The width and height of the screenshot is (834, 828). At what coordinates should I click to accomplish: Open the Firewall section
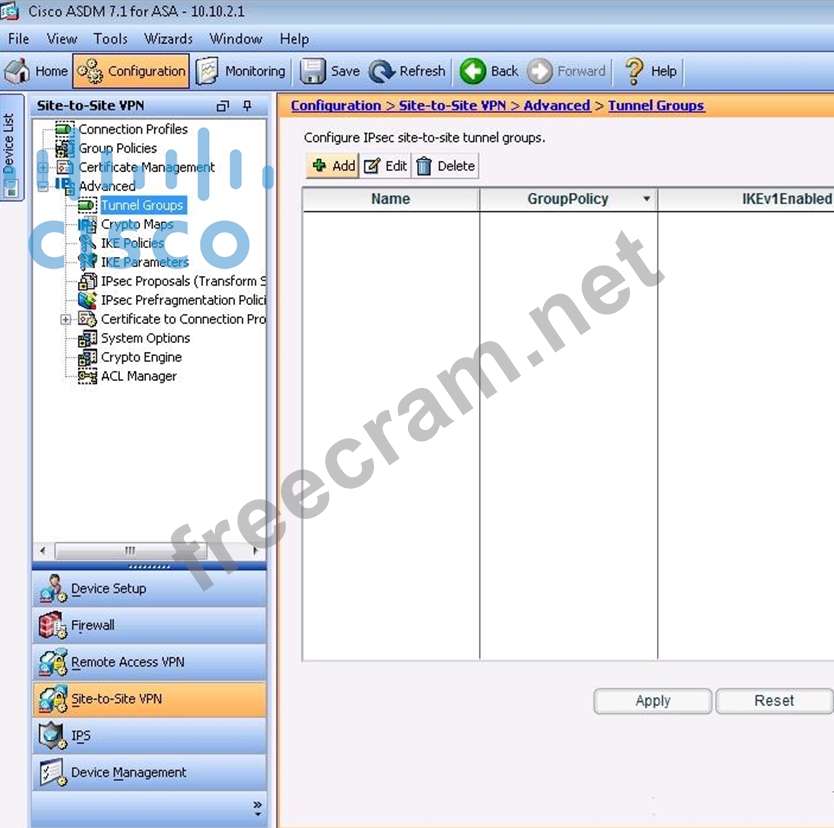pos(92,625)
